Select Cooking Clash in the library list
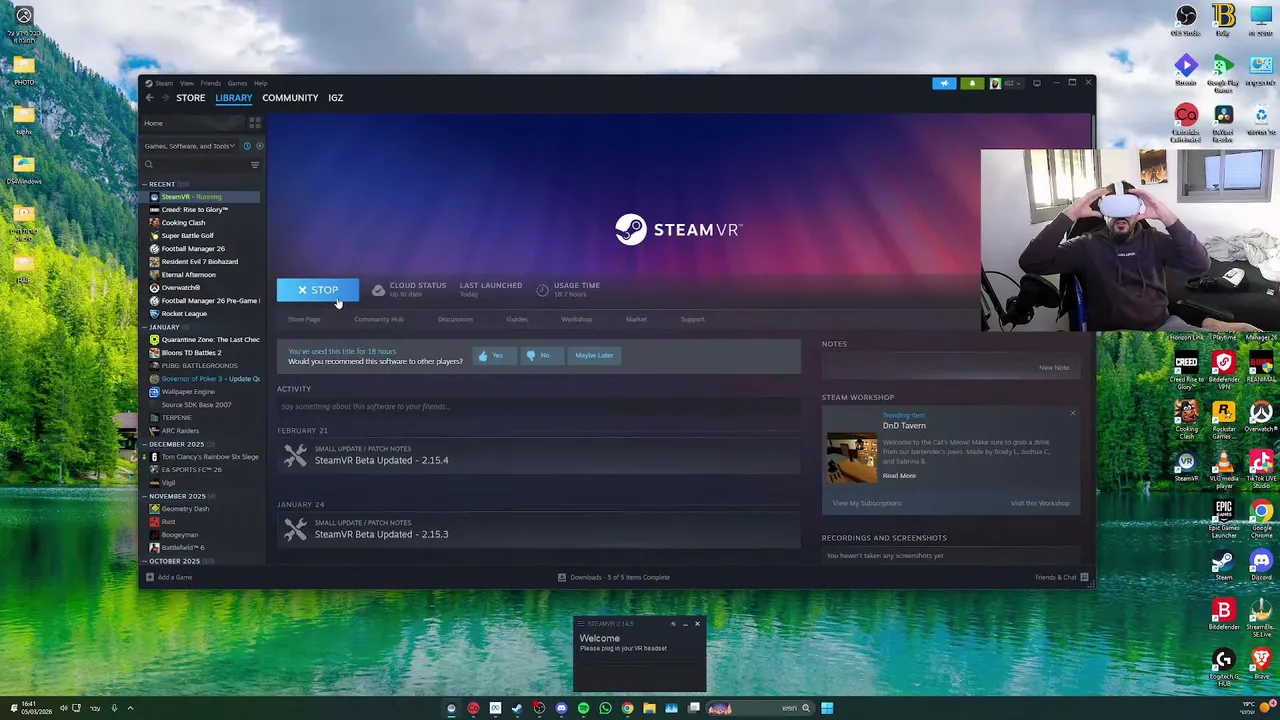Image resolution: width=1280 pixels, height=720 pixels. [182, 223]
